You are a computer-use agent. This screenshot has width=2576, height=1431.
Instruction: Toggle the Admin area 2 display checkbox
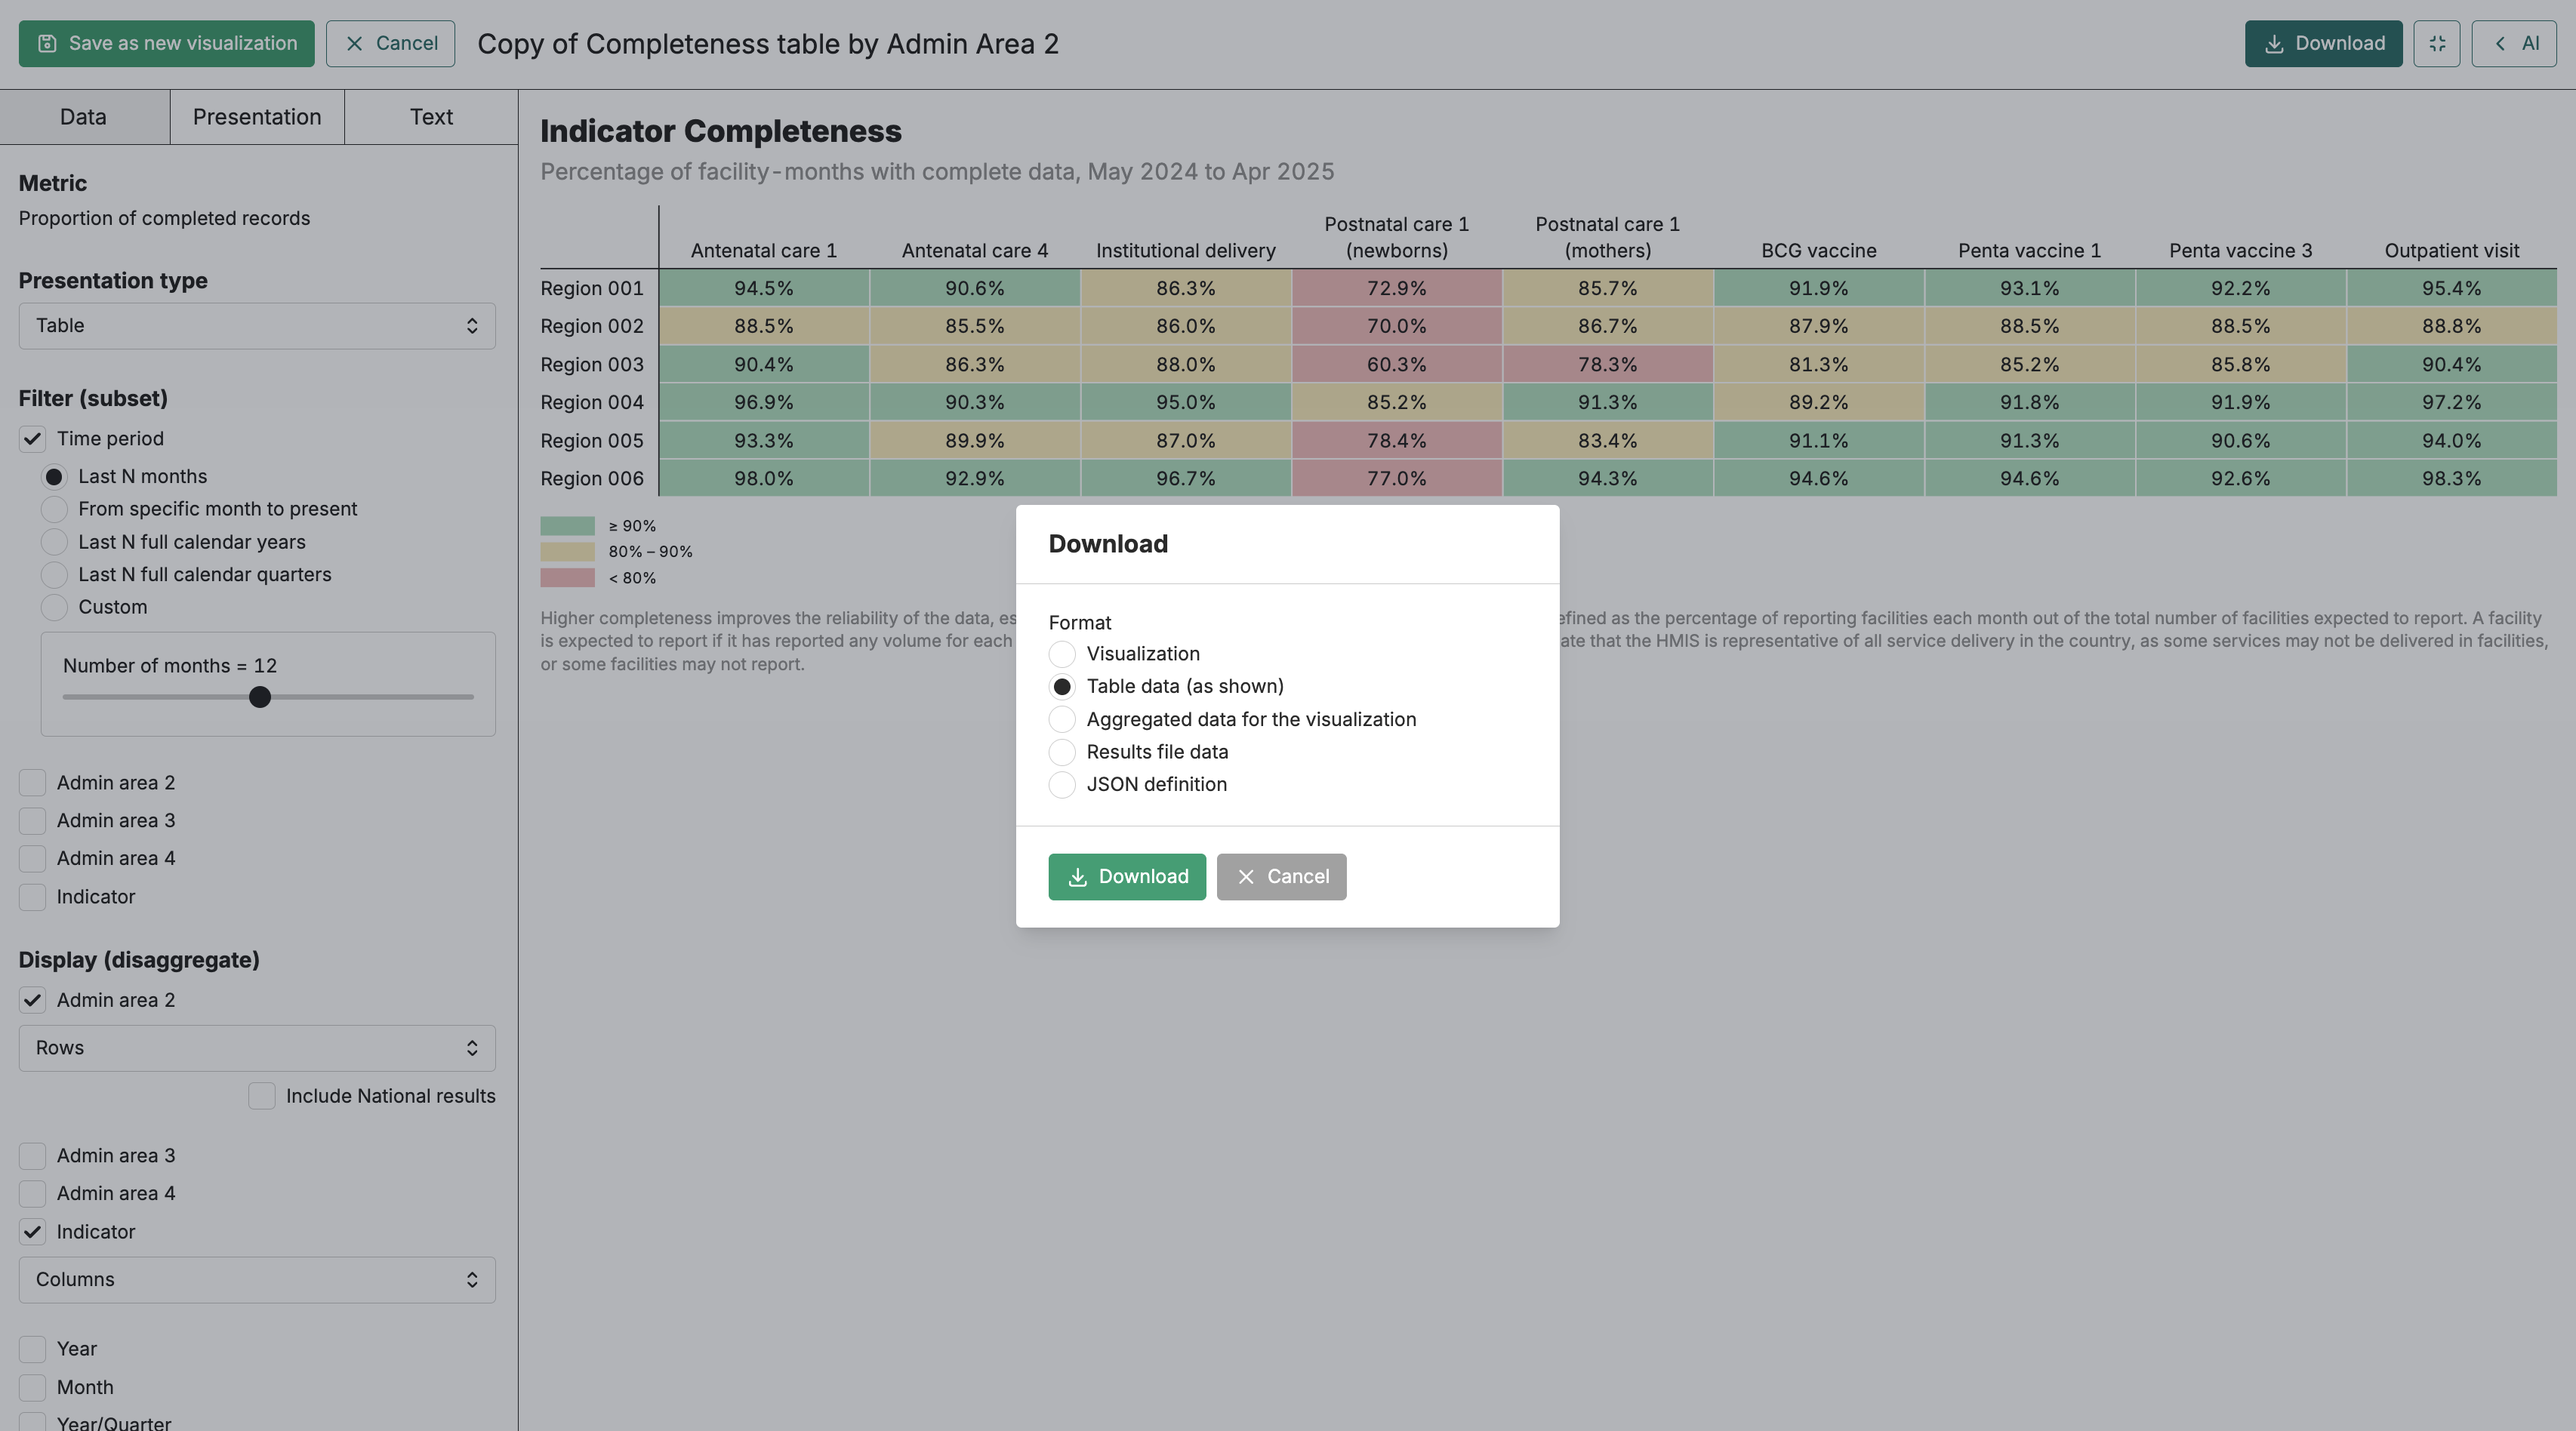click(x=32, y=1001)
